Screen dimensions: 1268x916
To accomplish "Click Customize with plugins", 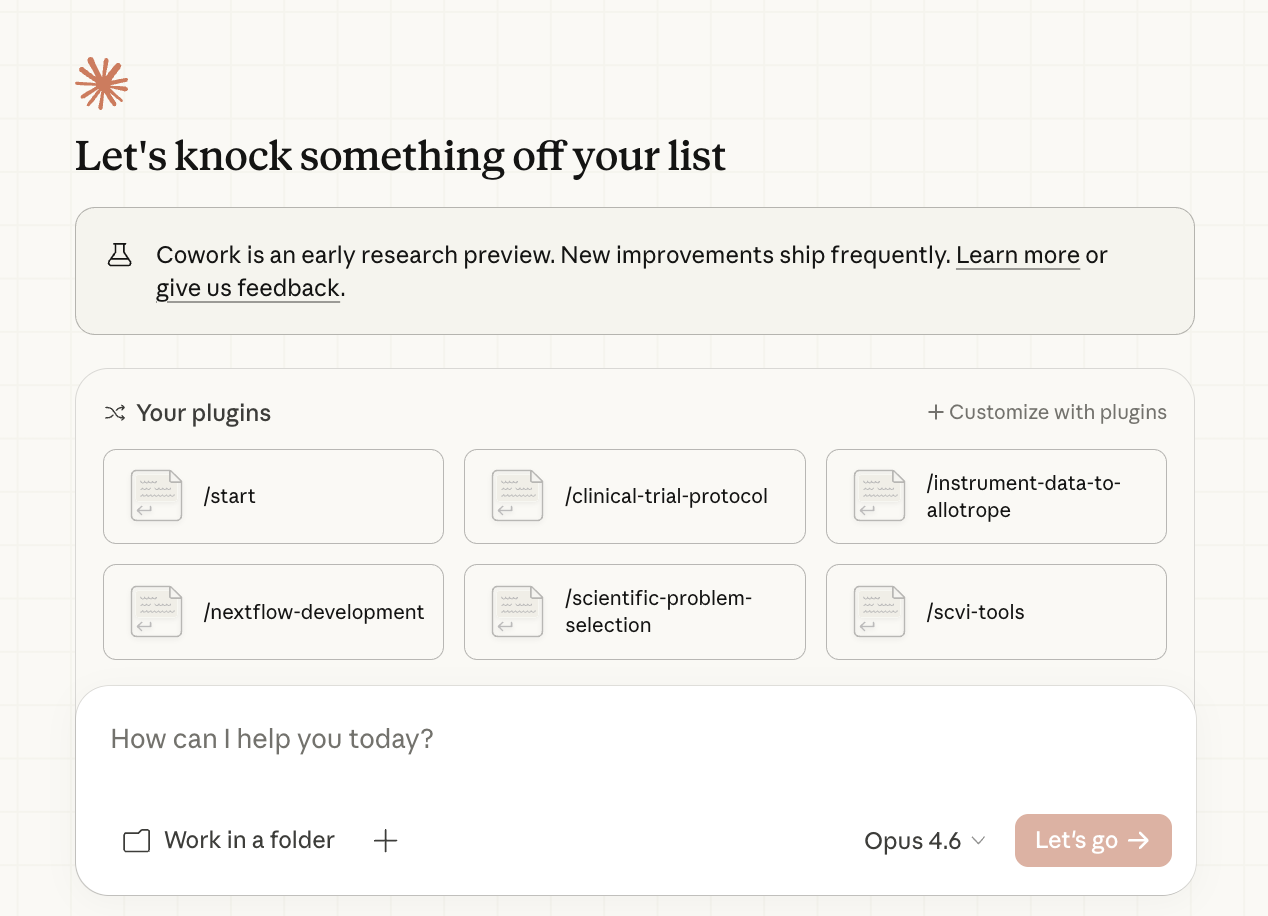I will pyautogui.click(x=1046, y=411).
